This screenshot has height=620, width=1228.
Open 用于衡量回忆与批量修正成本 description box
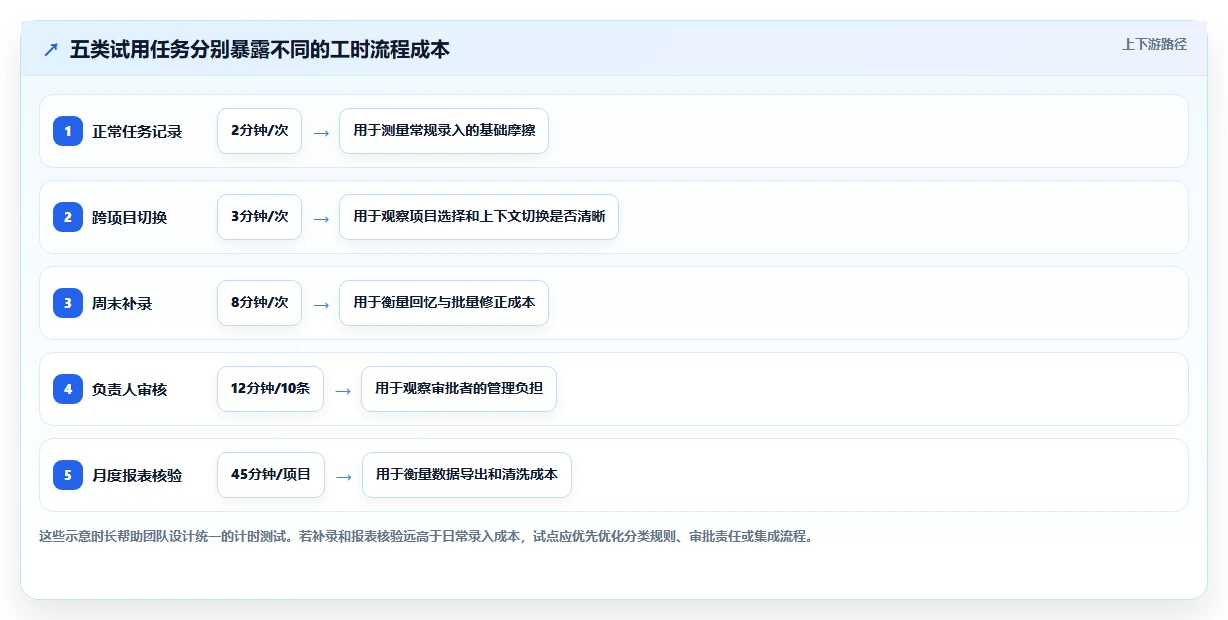pos(444,303)
